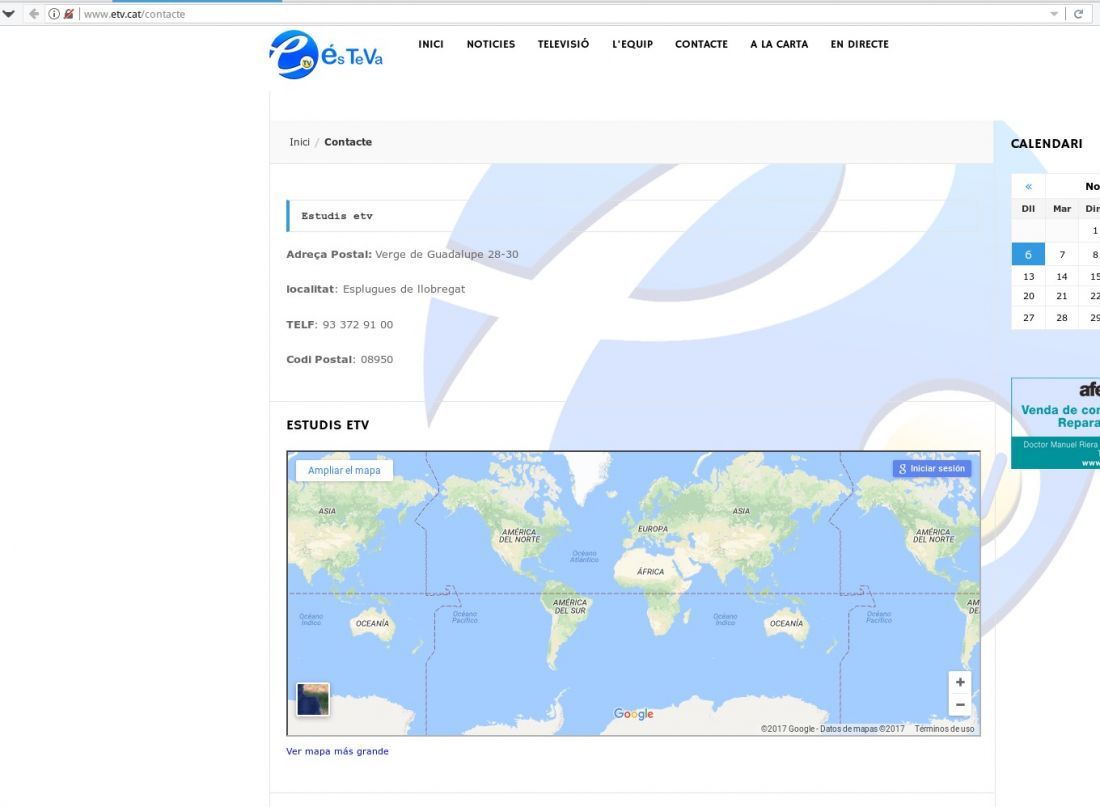Zoom out on the map
This screenshot has width=1100, height=807.
(x=960, y=705)
